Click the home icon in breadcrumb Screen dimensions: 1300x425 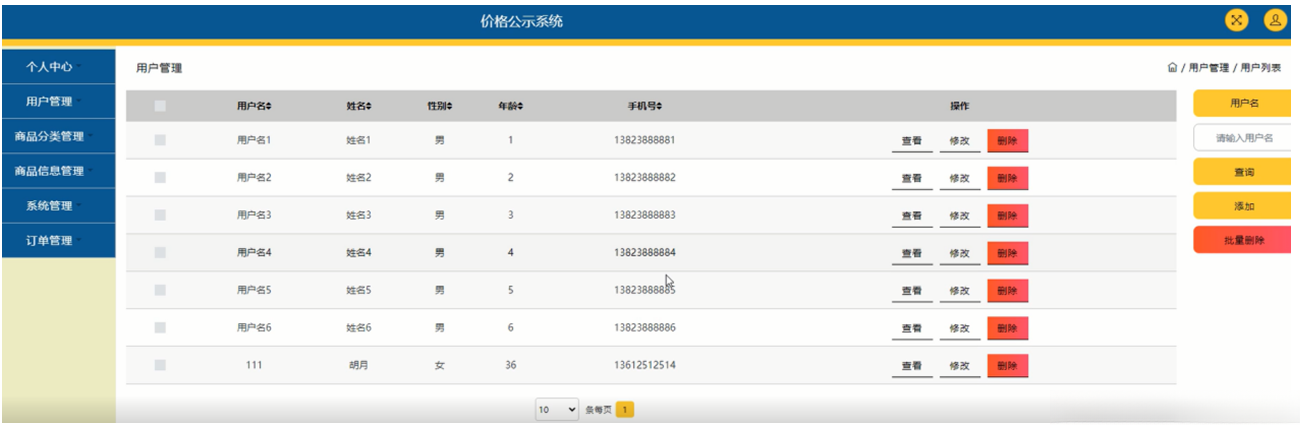1172,68
